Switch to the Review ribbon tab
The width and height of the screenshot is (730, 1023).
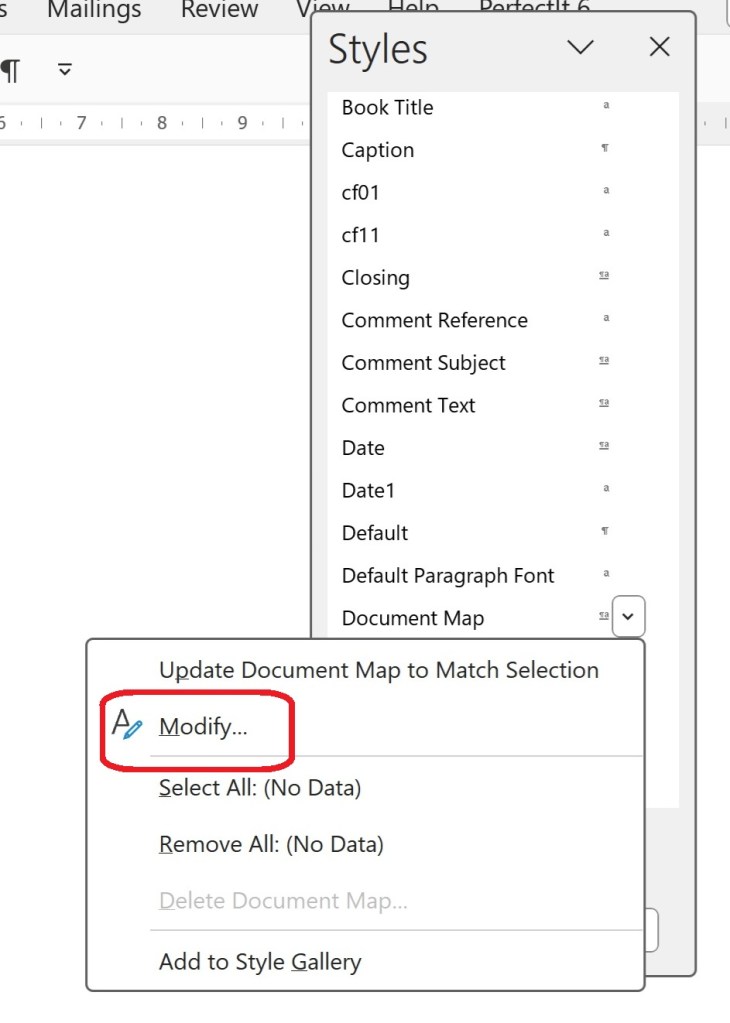click(x=221, y=10)
